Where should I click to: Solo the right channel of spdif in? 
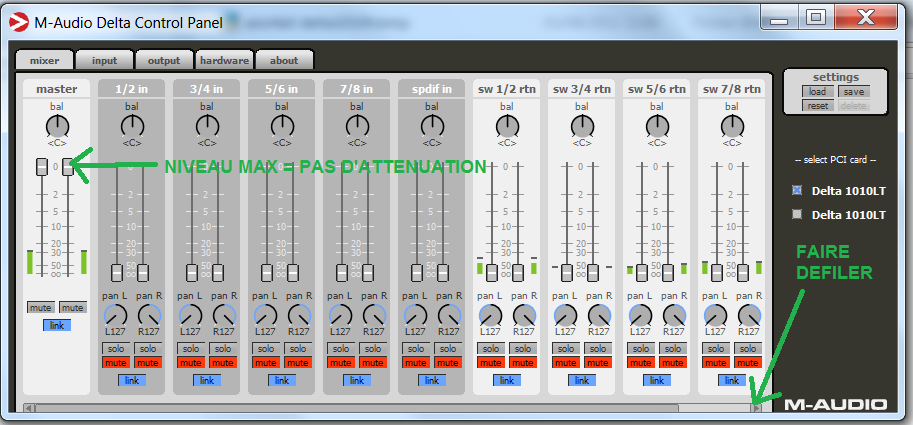(x=448, y=349)
